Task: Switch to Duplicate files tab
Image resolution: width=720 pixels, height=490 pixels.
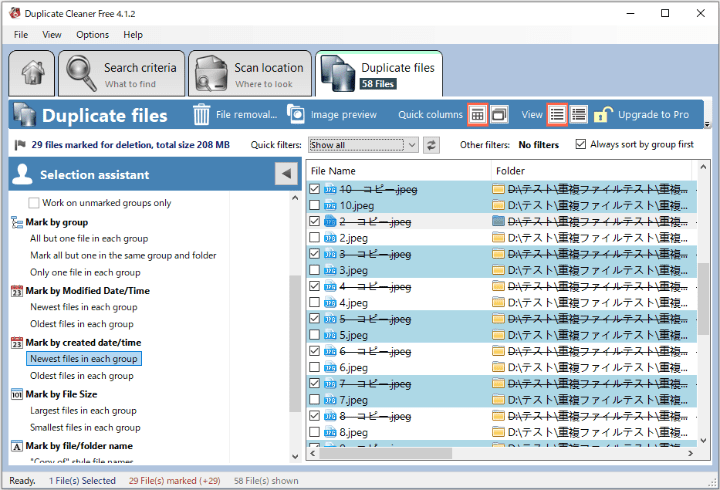Action: (379, 73)
